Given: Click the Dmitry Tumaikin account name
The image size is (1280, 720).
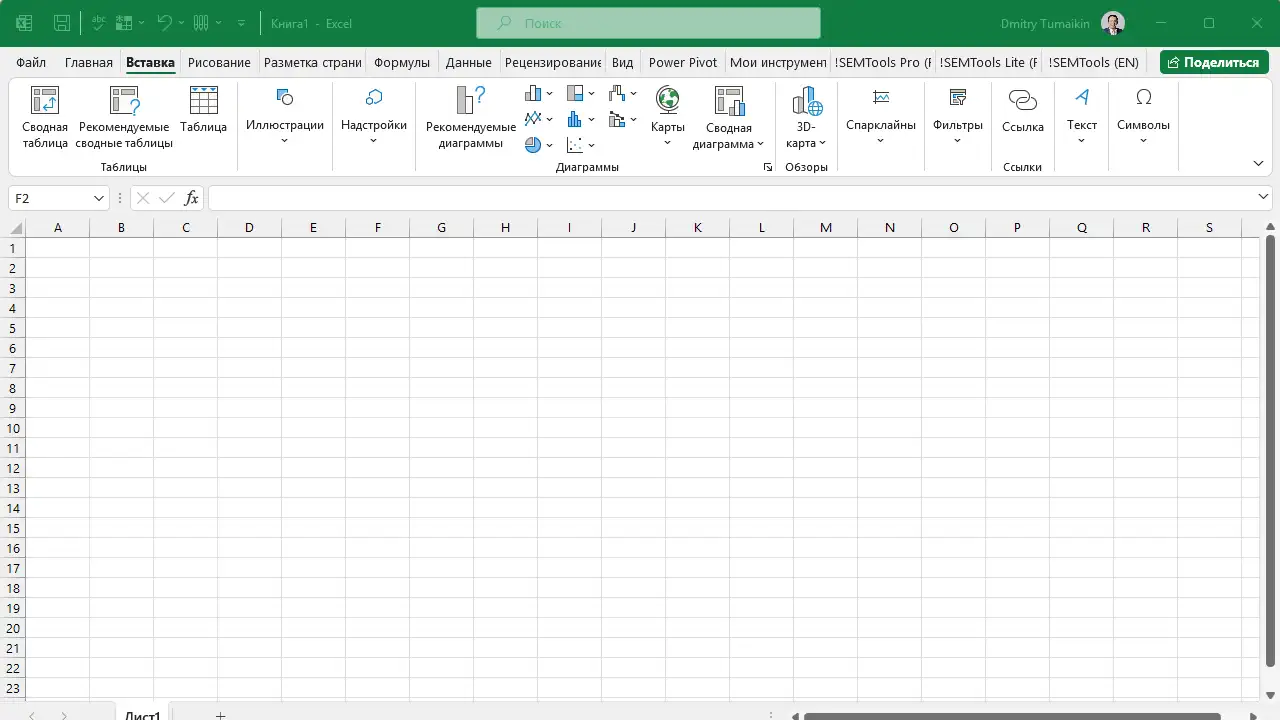Looking at the screenshot, I should pyautogui.click(x=1045, y=23).
